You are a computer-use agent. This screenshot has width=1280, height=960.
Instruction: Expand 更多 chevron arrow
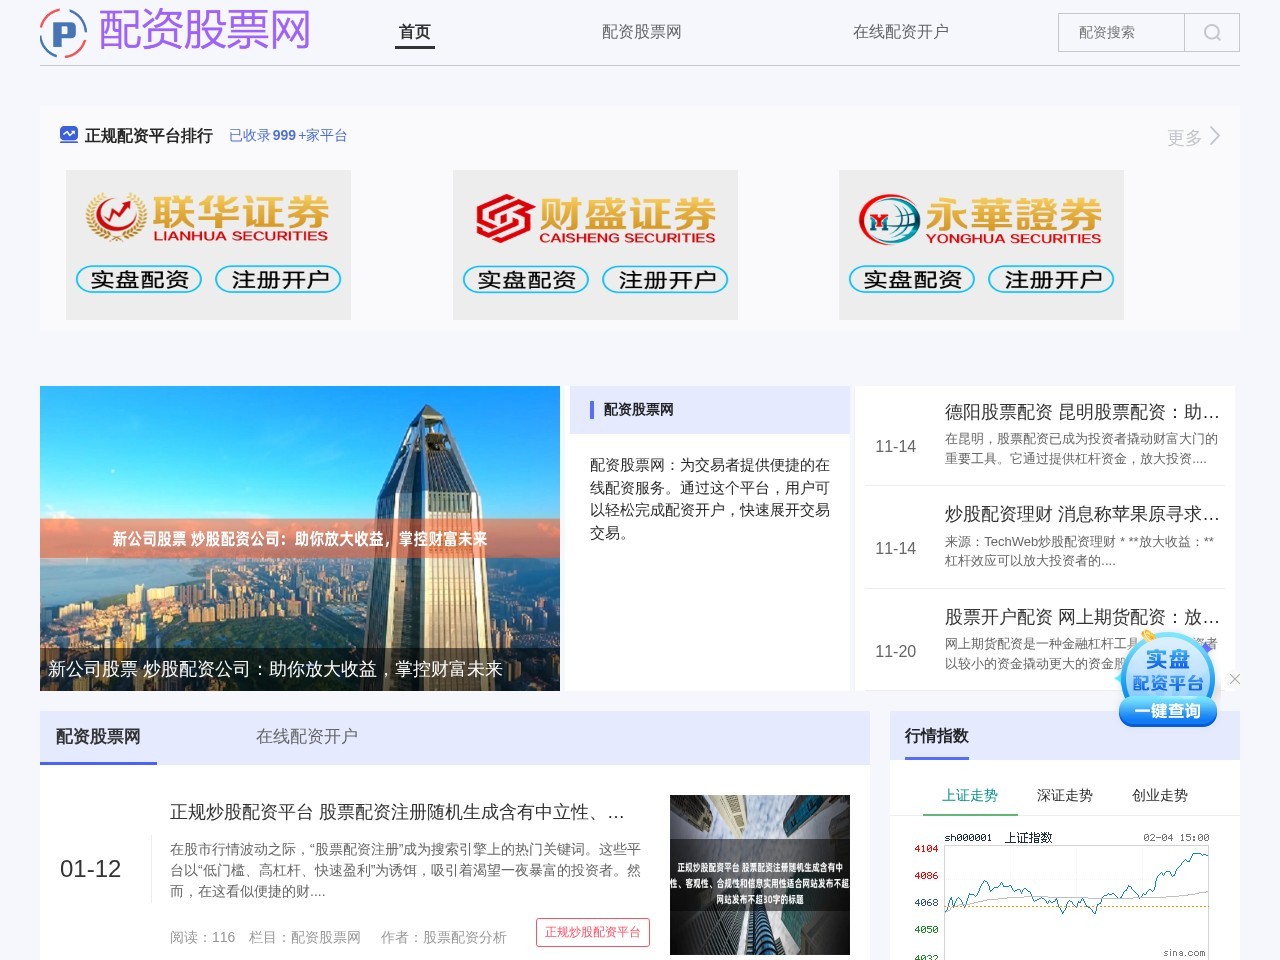tap(1215, 136)
